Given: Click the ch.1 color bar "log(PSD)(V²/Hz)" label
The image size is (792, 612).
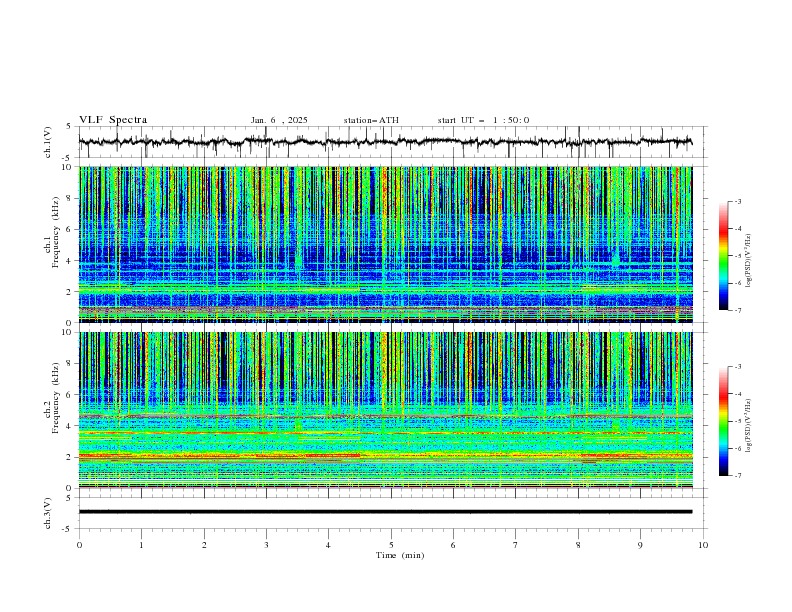Looking at the screenshot, I should (749, 261).
